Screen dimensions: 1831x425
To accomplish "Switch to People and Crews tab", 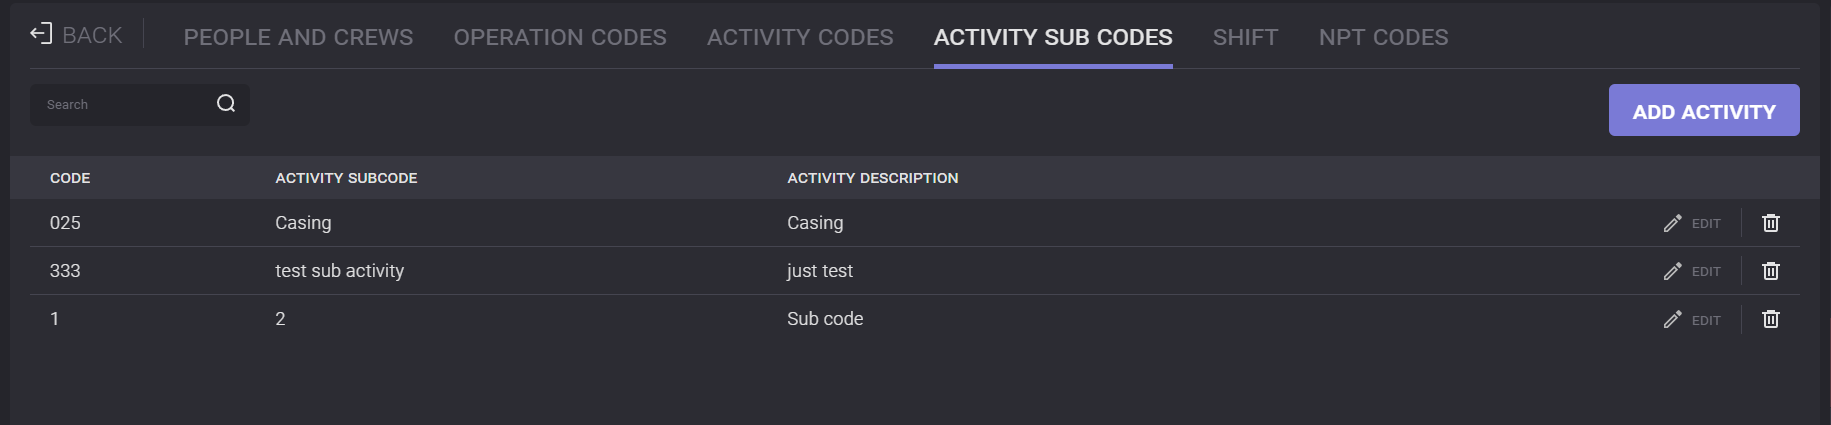I will (298, 37).
